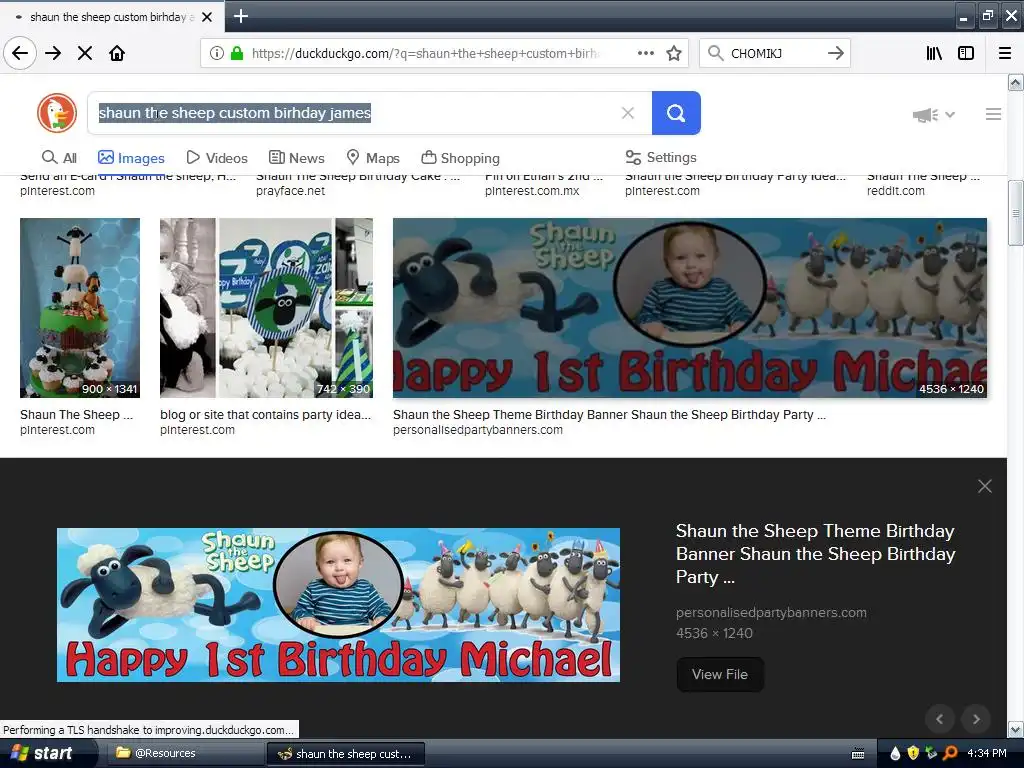The width and height of the screenshot is (1024, 768).
Task: Go forward with the browser forward arrow
Action: click(53, 53)
